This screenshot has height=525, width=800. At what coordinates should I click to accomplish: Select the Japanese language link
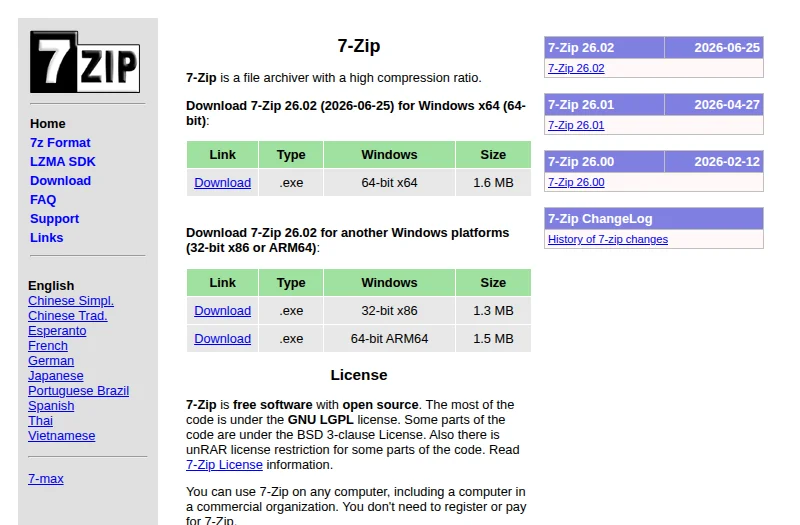coord(56,376)
